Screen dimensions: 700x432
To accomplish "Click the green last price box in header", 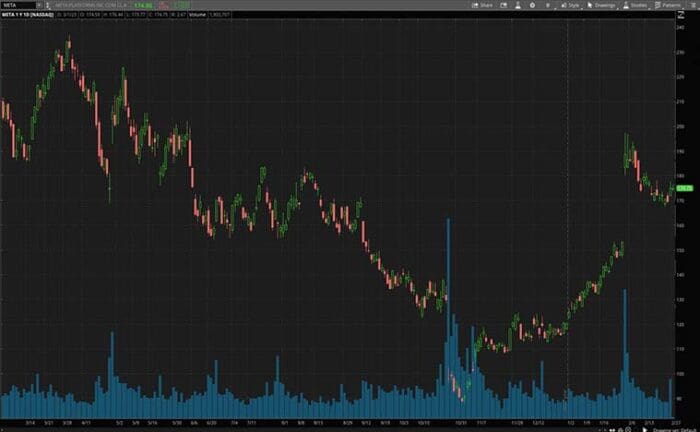I will pyautogui.click(x=143, y=5).
